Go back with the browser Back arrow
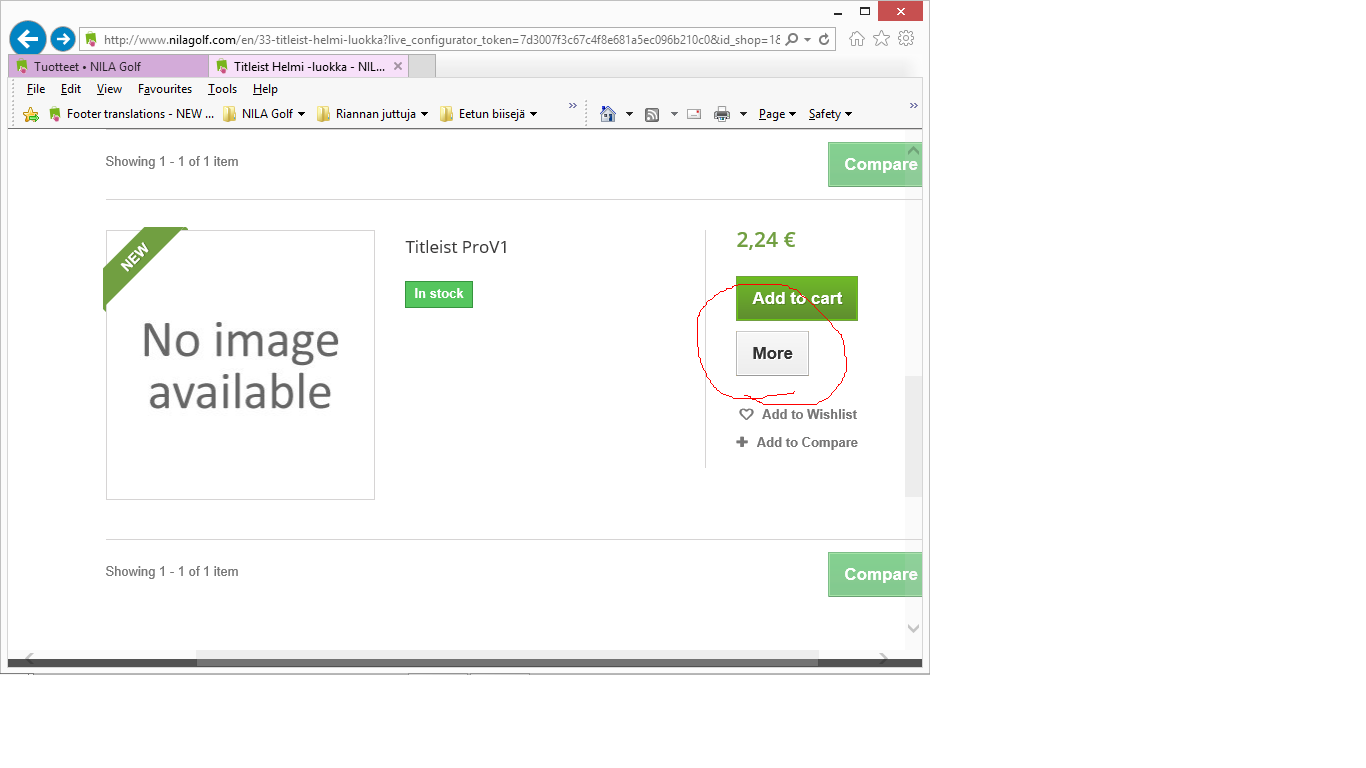The width and height of the screenshot is (1366, 768). coord(28,39)
